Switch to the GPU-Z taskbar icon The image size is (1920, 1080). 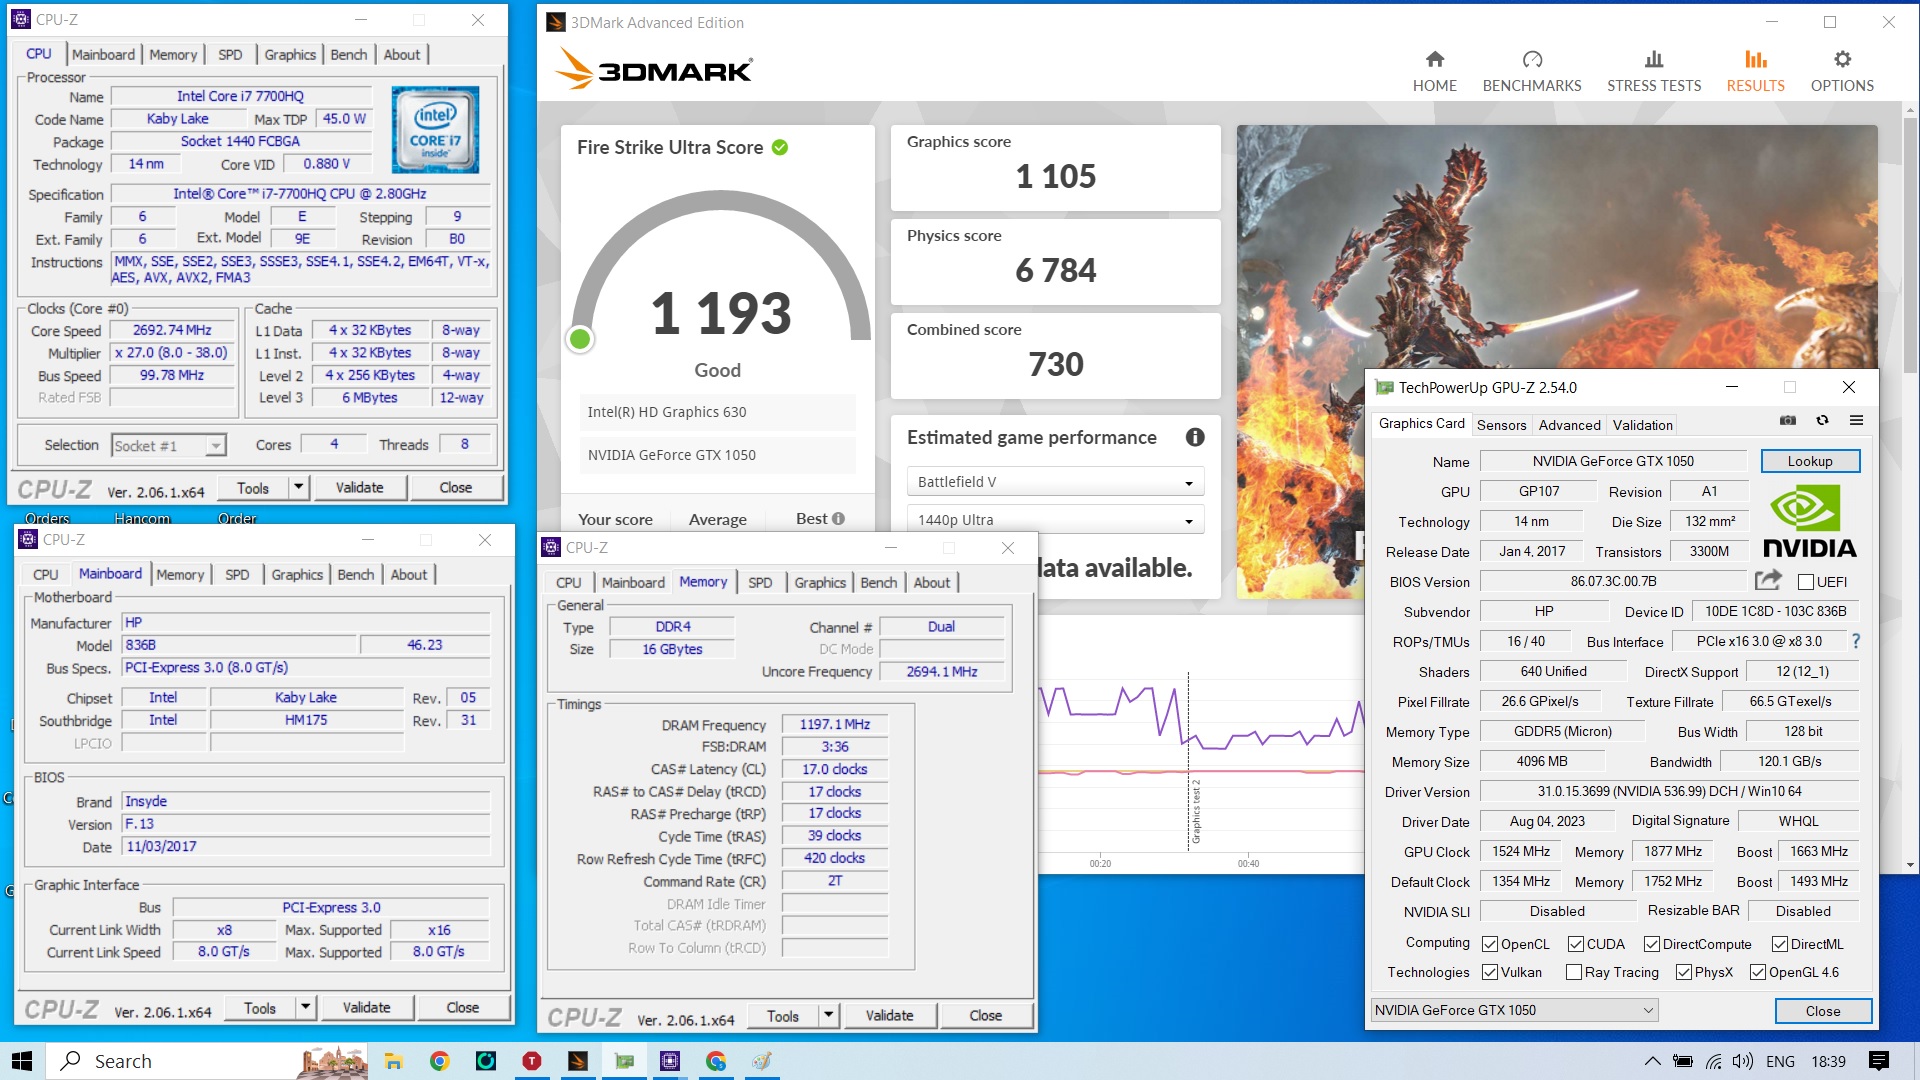point(624,1061)
